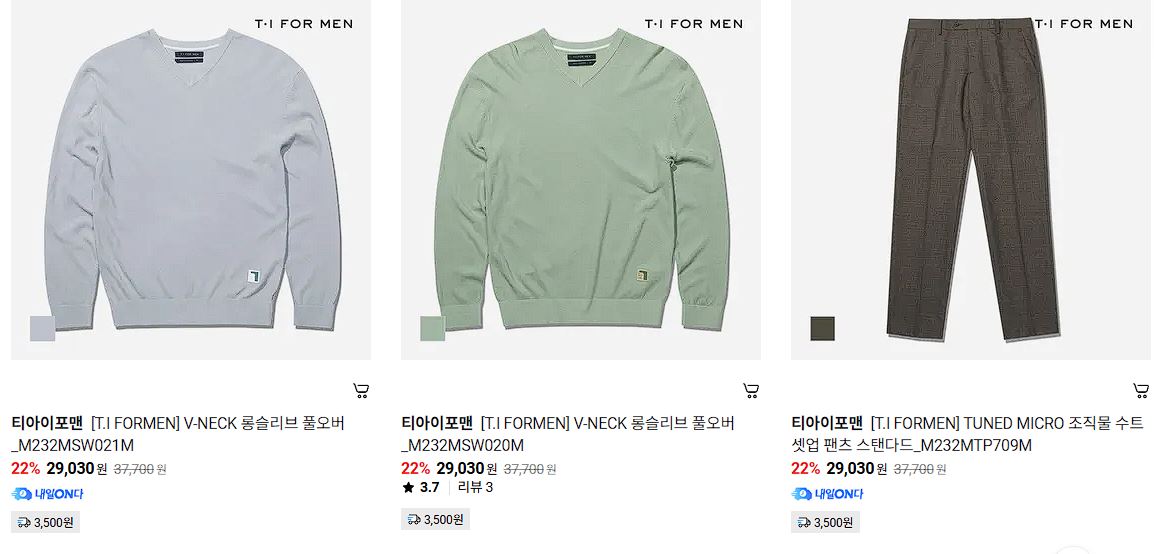Click the 3,500원 shipping badge for pants
The width and height of the screenshot is (1154, 554).
(826, 523)
